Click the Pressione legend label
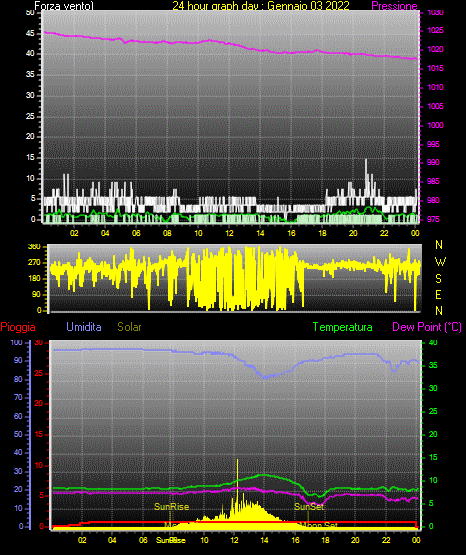466x555 pixels. pos(394,6)
